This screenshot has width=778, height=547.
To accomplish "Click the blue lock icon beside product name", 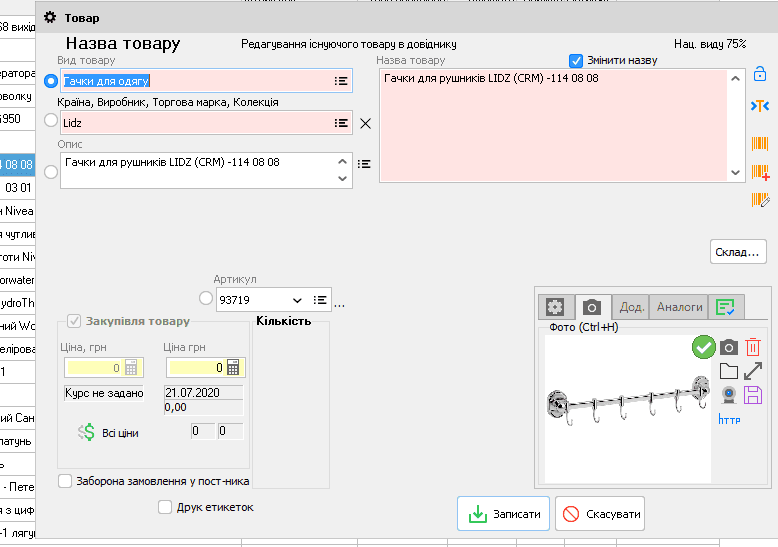I will (x=760, y=75).
